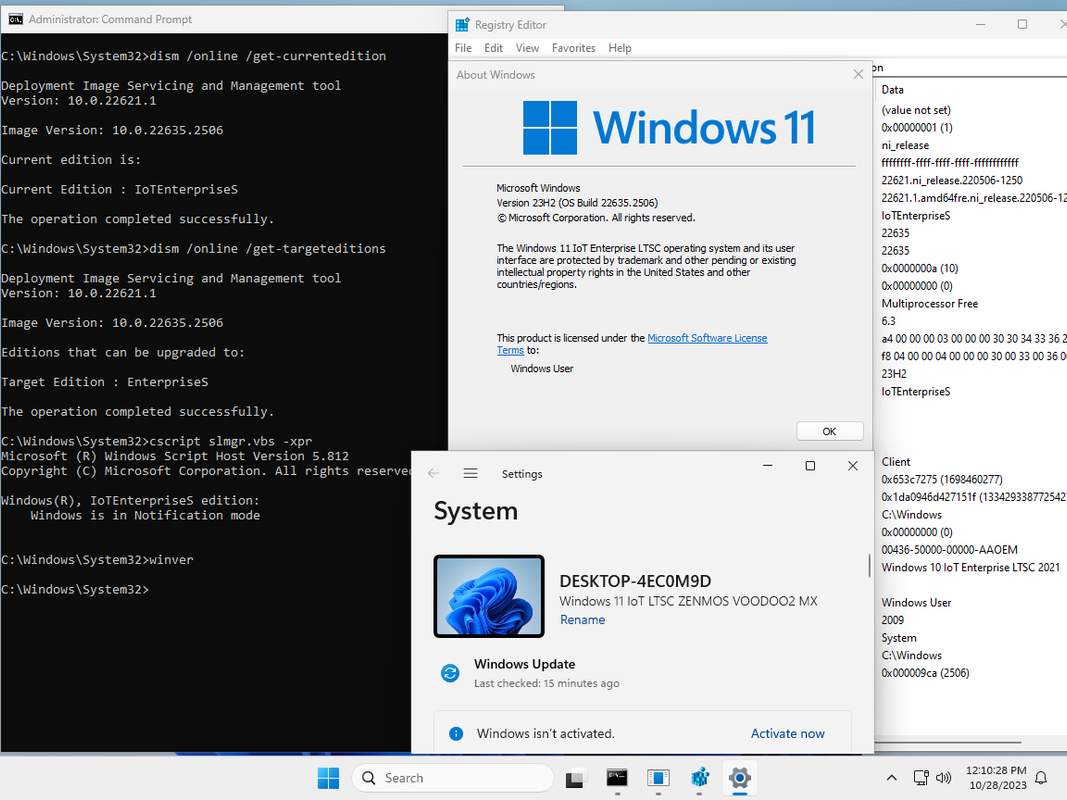
Task: Select the ni_release registry value
Action: (x=905, y=145)
